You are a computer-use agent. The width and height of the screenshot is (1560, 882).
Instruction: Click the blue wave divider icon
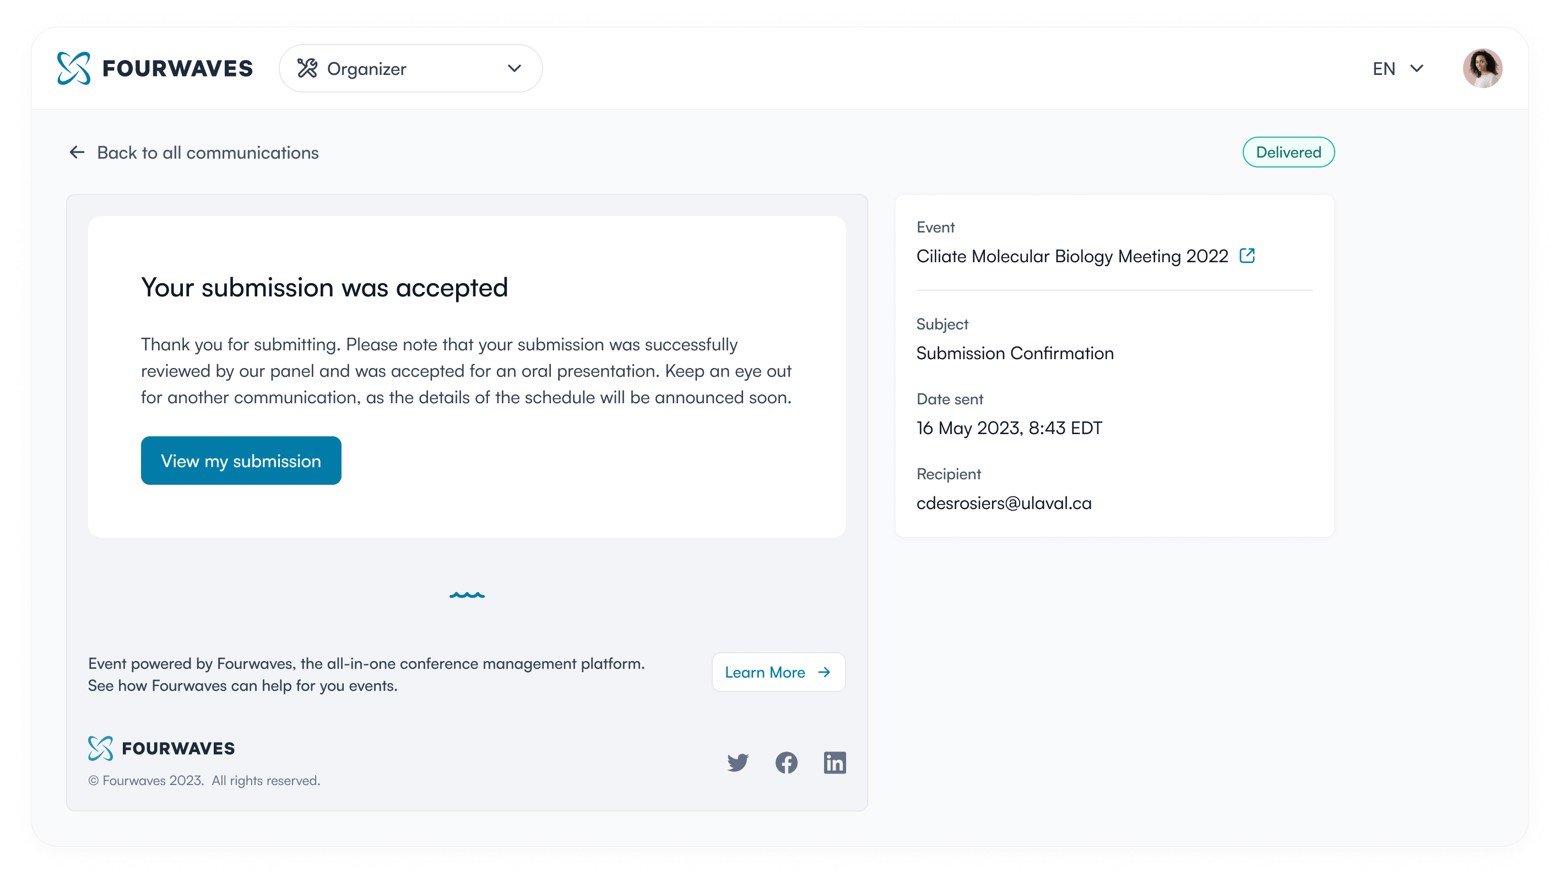click(467, 595)
